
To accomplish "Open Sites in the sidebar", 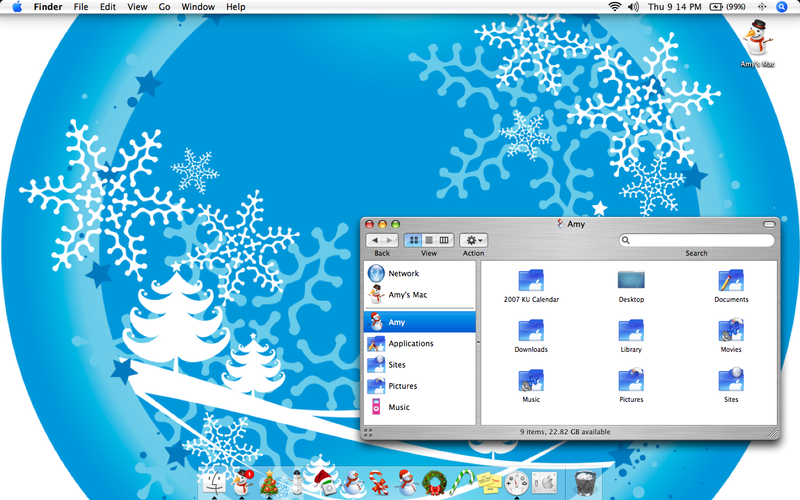I will click(419, 365).
